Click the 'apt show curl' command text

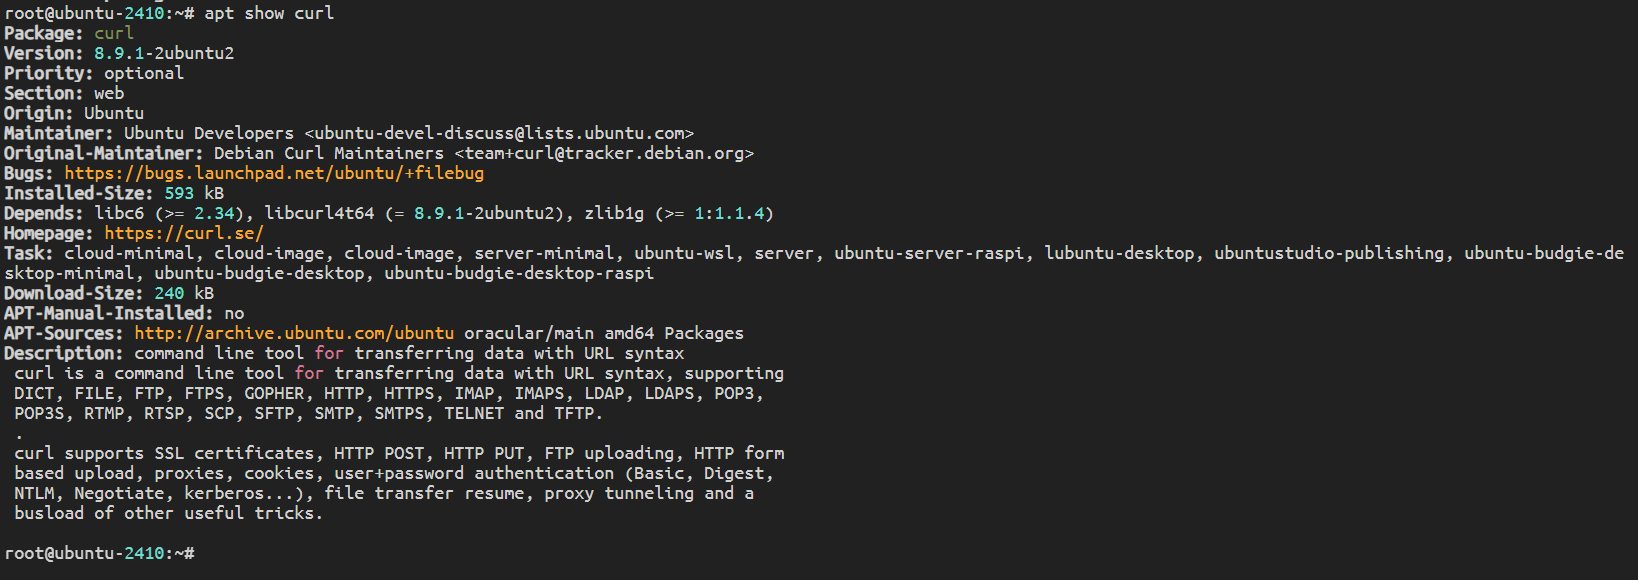[x=269, y=13]
